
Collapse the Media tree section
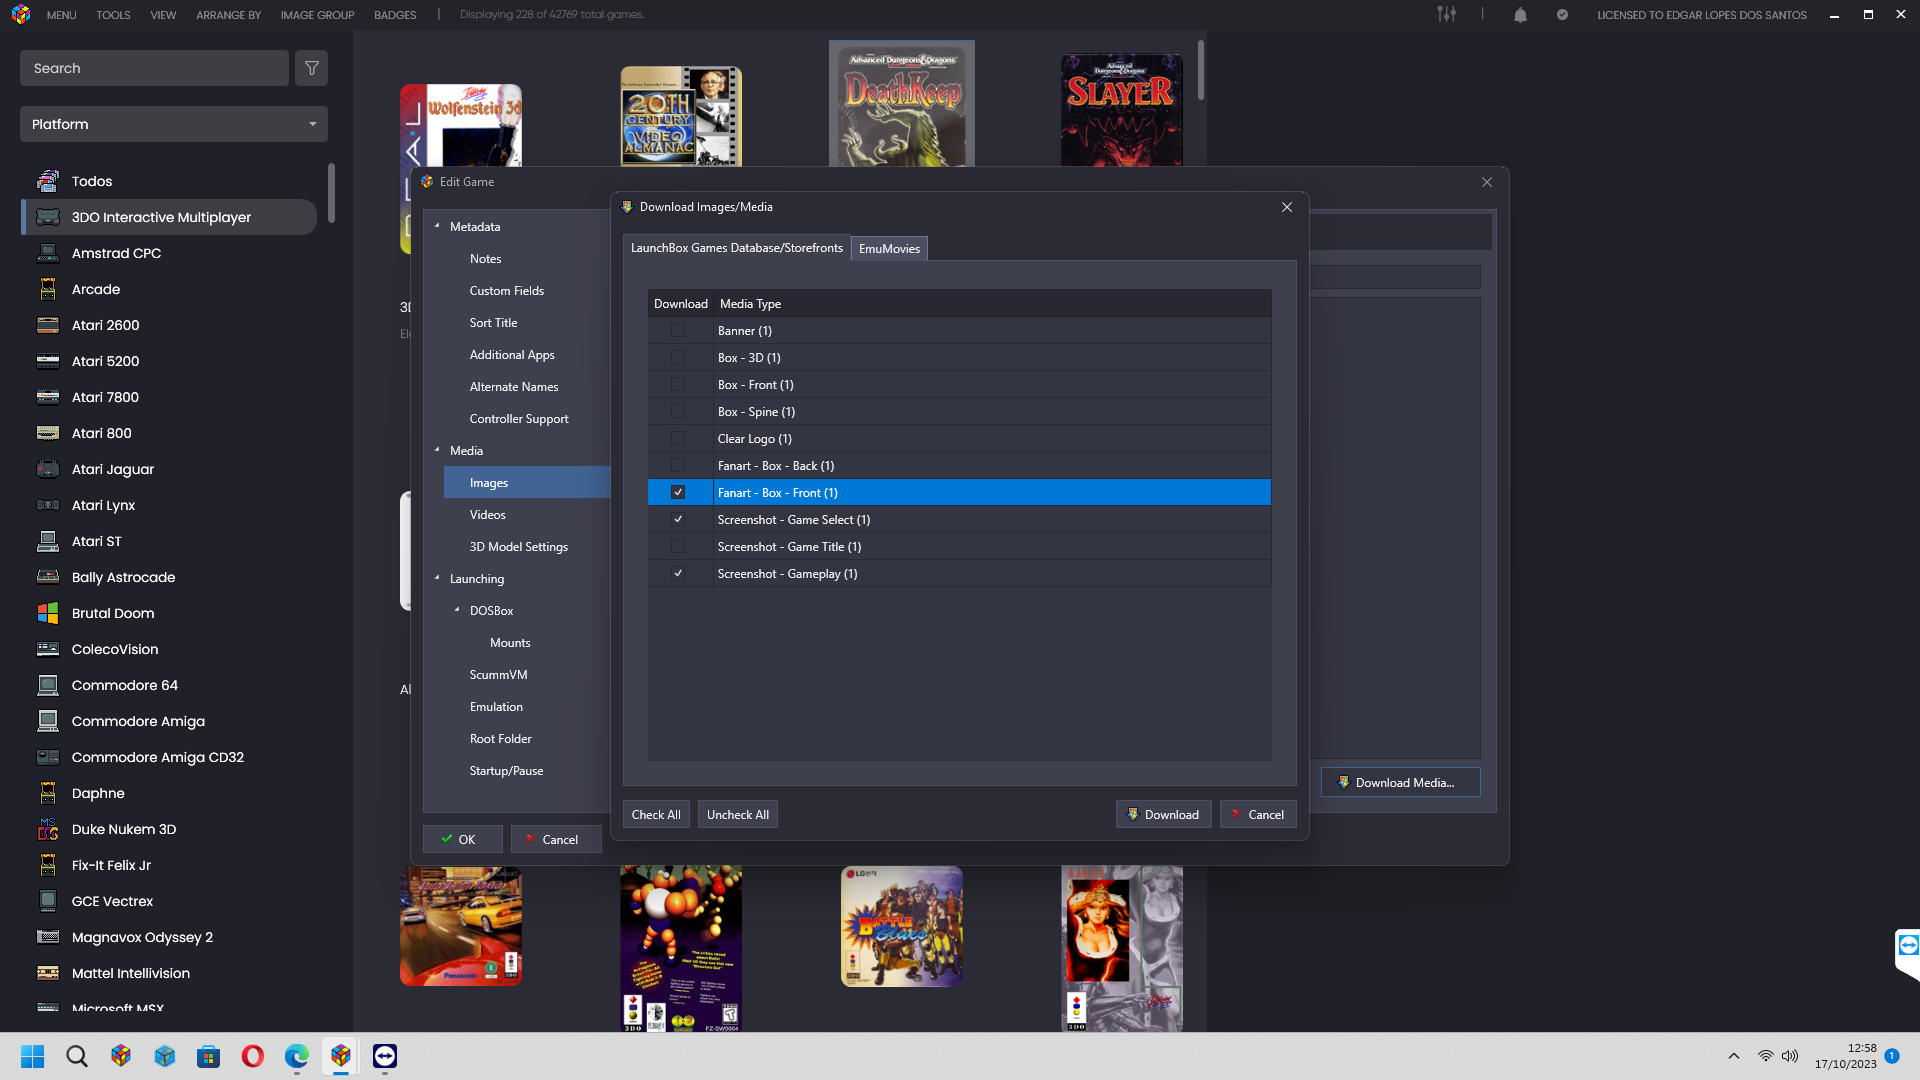pyautogui.click(x=437, y=450)
